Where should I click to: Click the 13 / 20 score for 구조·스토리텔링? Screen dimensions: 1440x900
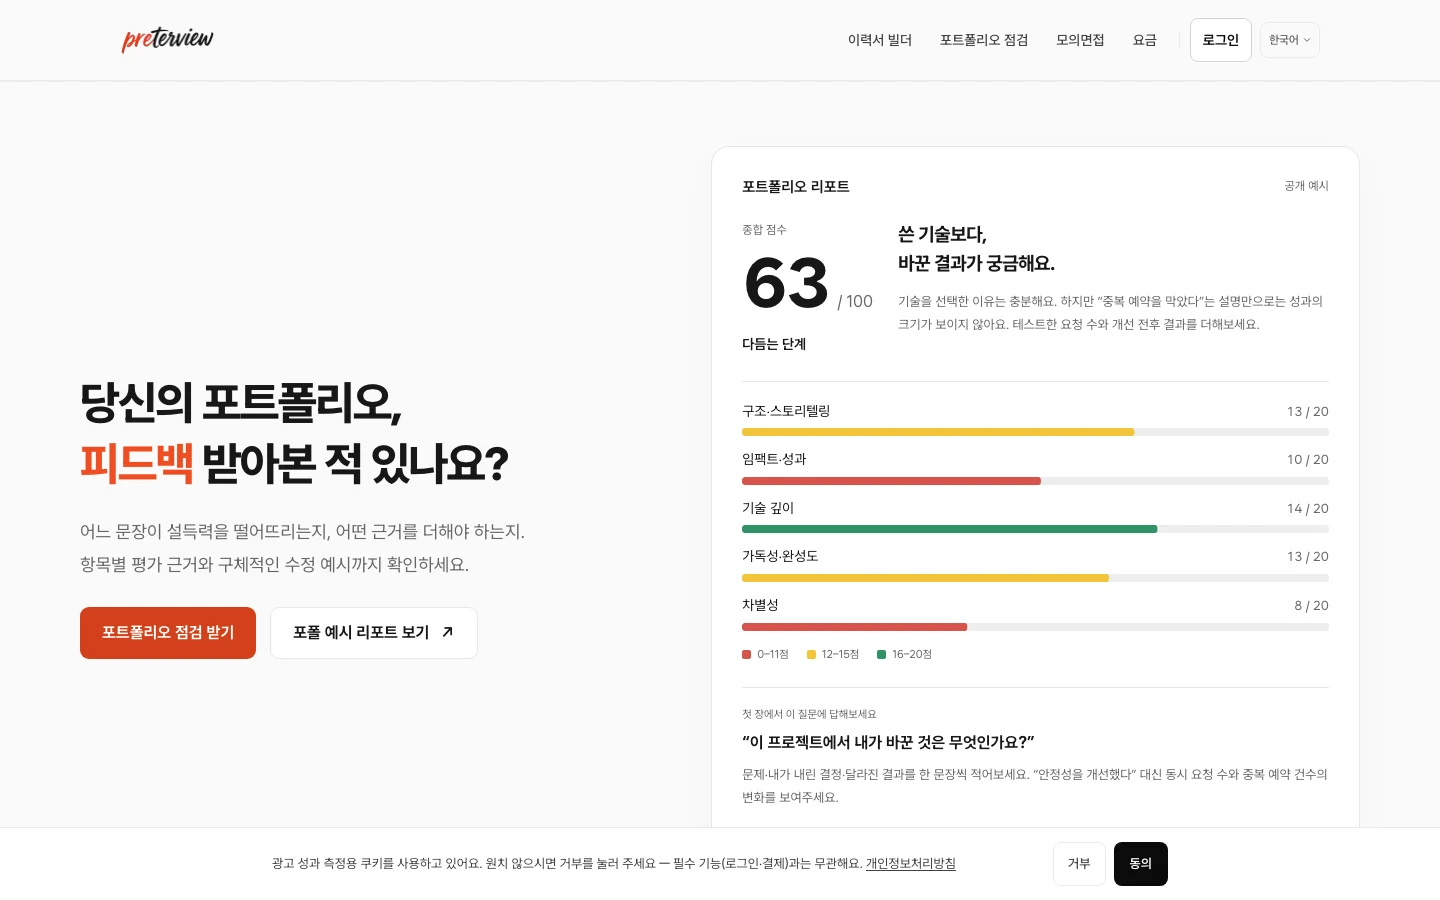pyautogui.click(x=1308, y=412)
